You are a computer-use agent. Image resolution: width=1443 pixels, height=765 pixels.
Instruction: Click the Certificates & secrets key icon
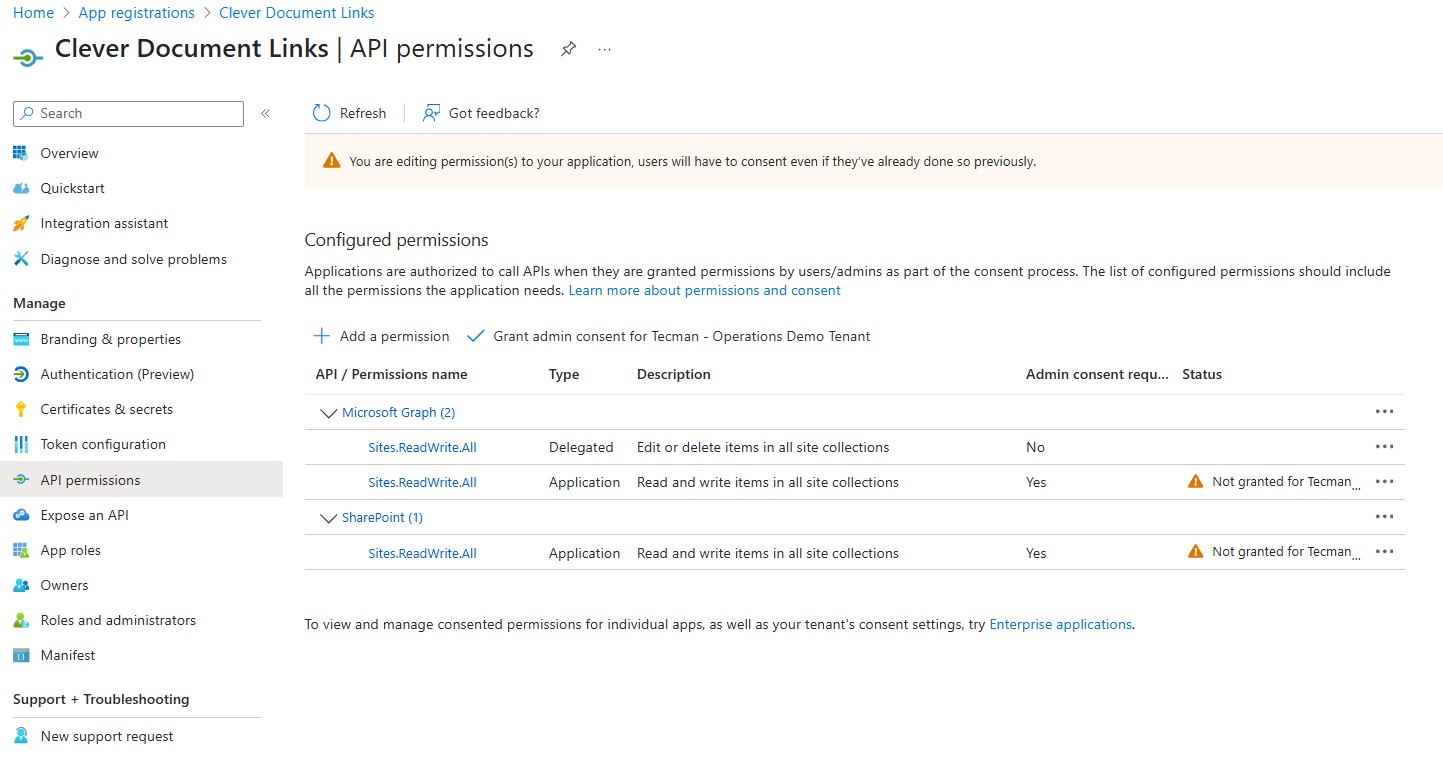click(21, 409)
